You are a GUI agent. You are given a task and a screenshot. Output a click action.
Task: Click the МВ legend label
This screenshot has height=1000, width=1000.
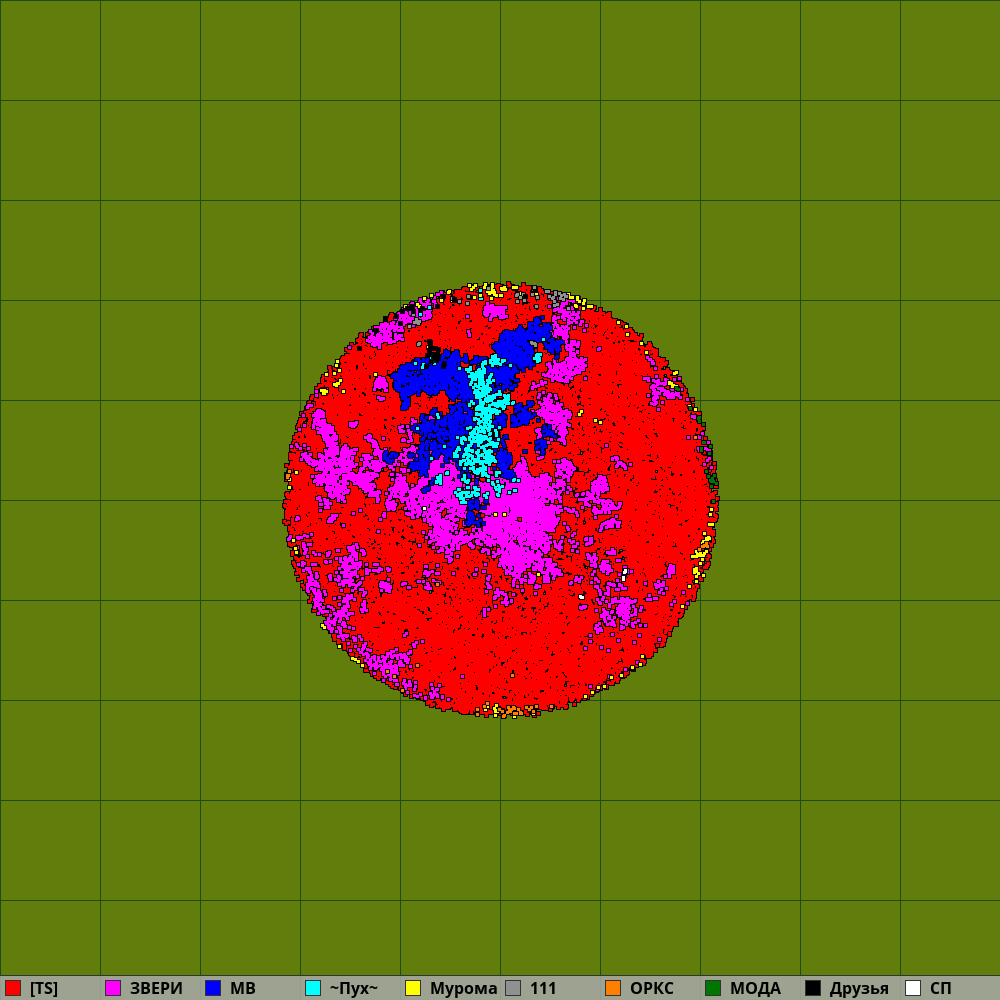tap(242, 989)
